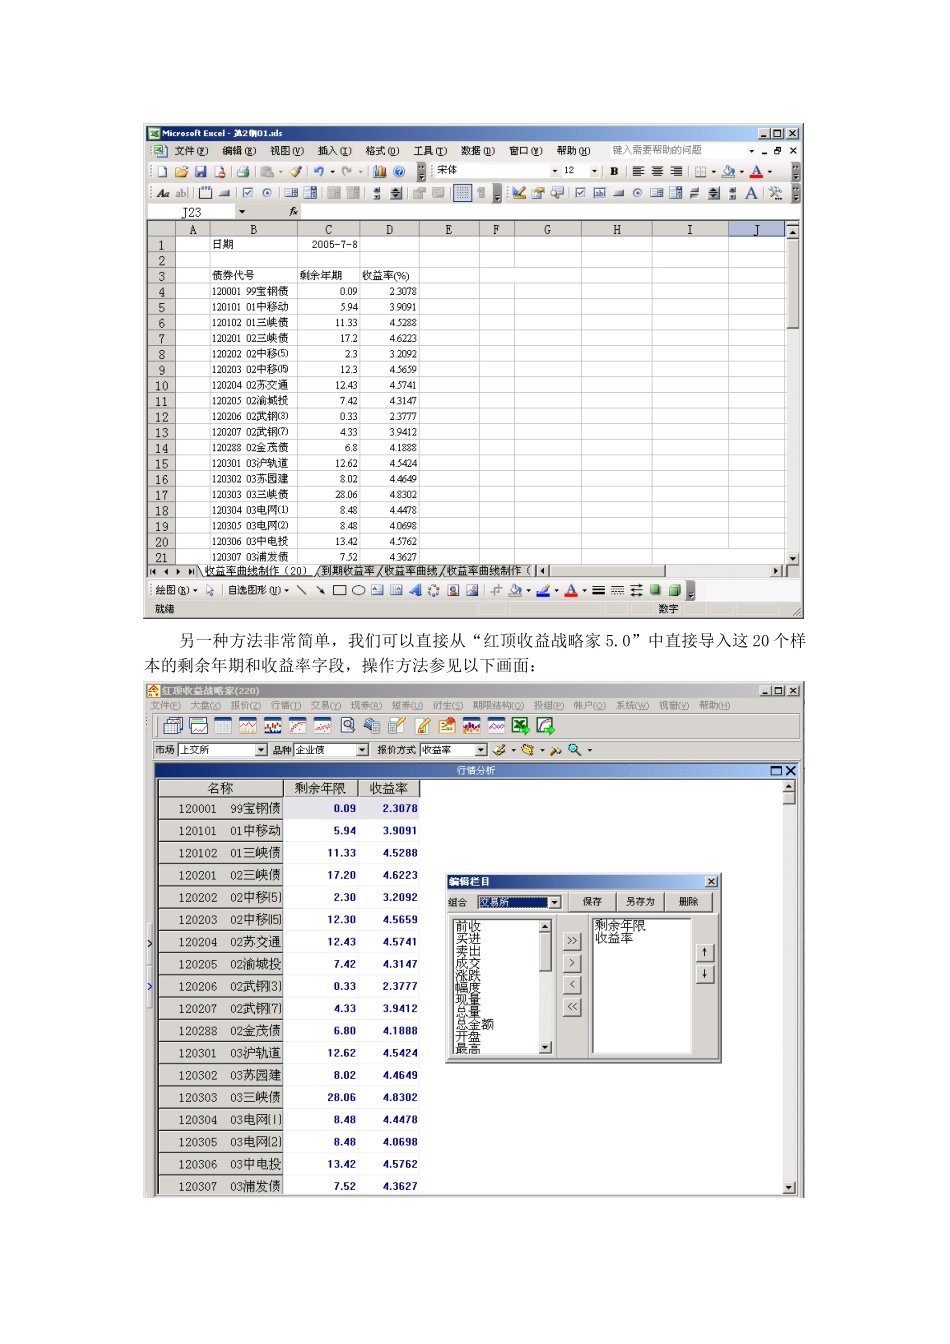
Task: Open the font name dropdown showing 宋体
Action: pyautogui.click(x=555, y=171)
